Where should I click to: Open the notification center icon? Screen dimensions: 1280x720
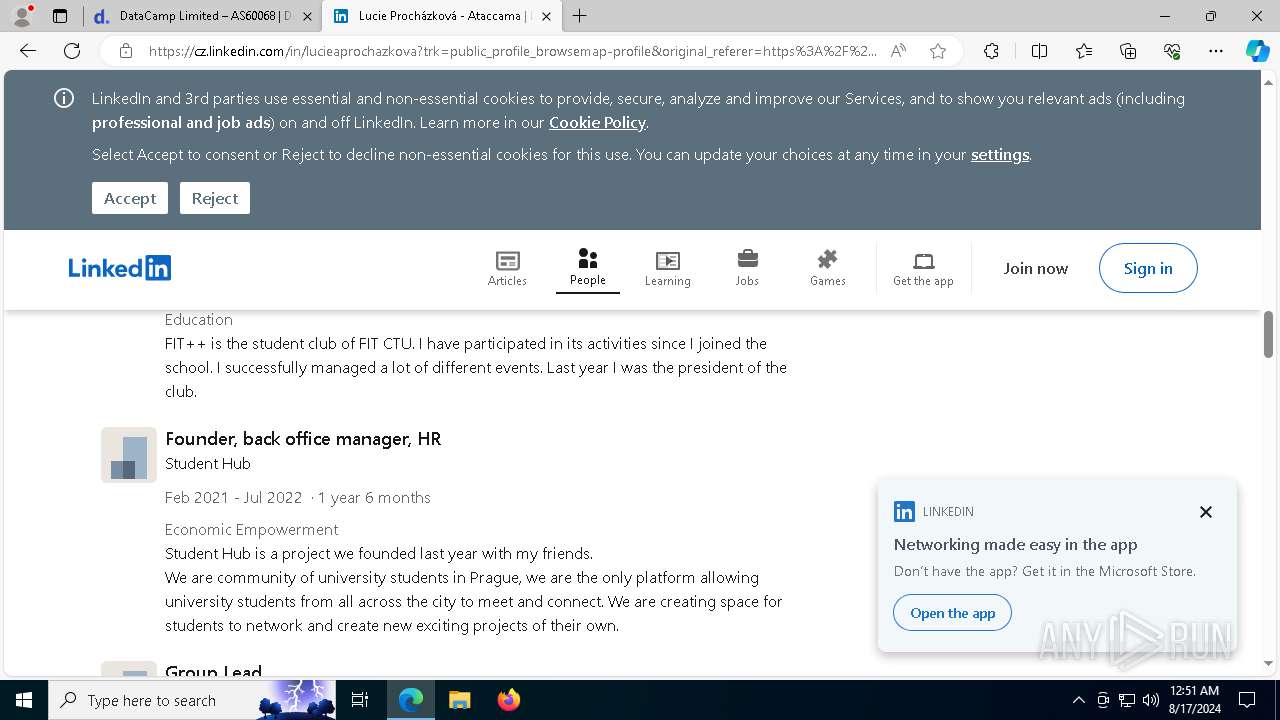[1247, 700]
